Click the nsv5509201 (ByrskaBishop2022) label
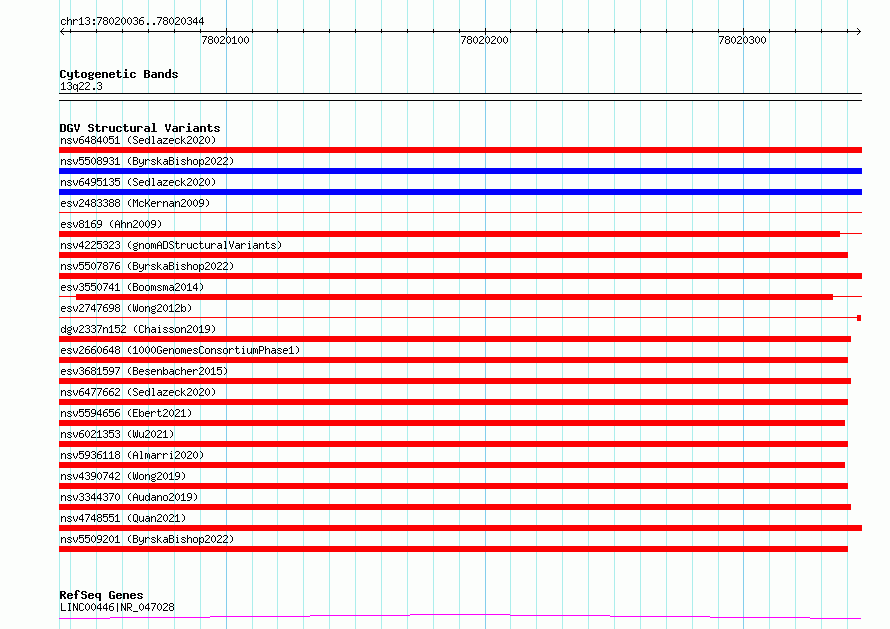Image resolution: width=890 pixels, height=629 pixels. [x=147, y=539]
